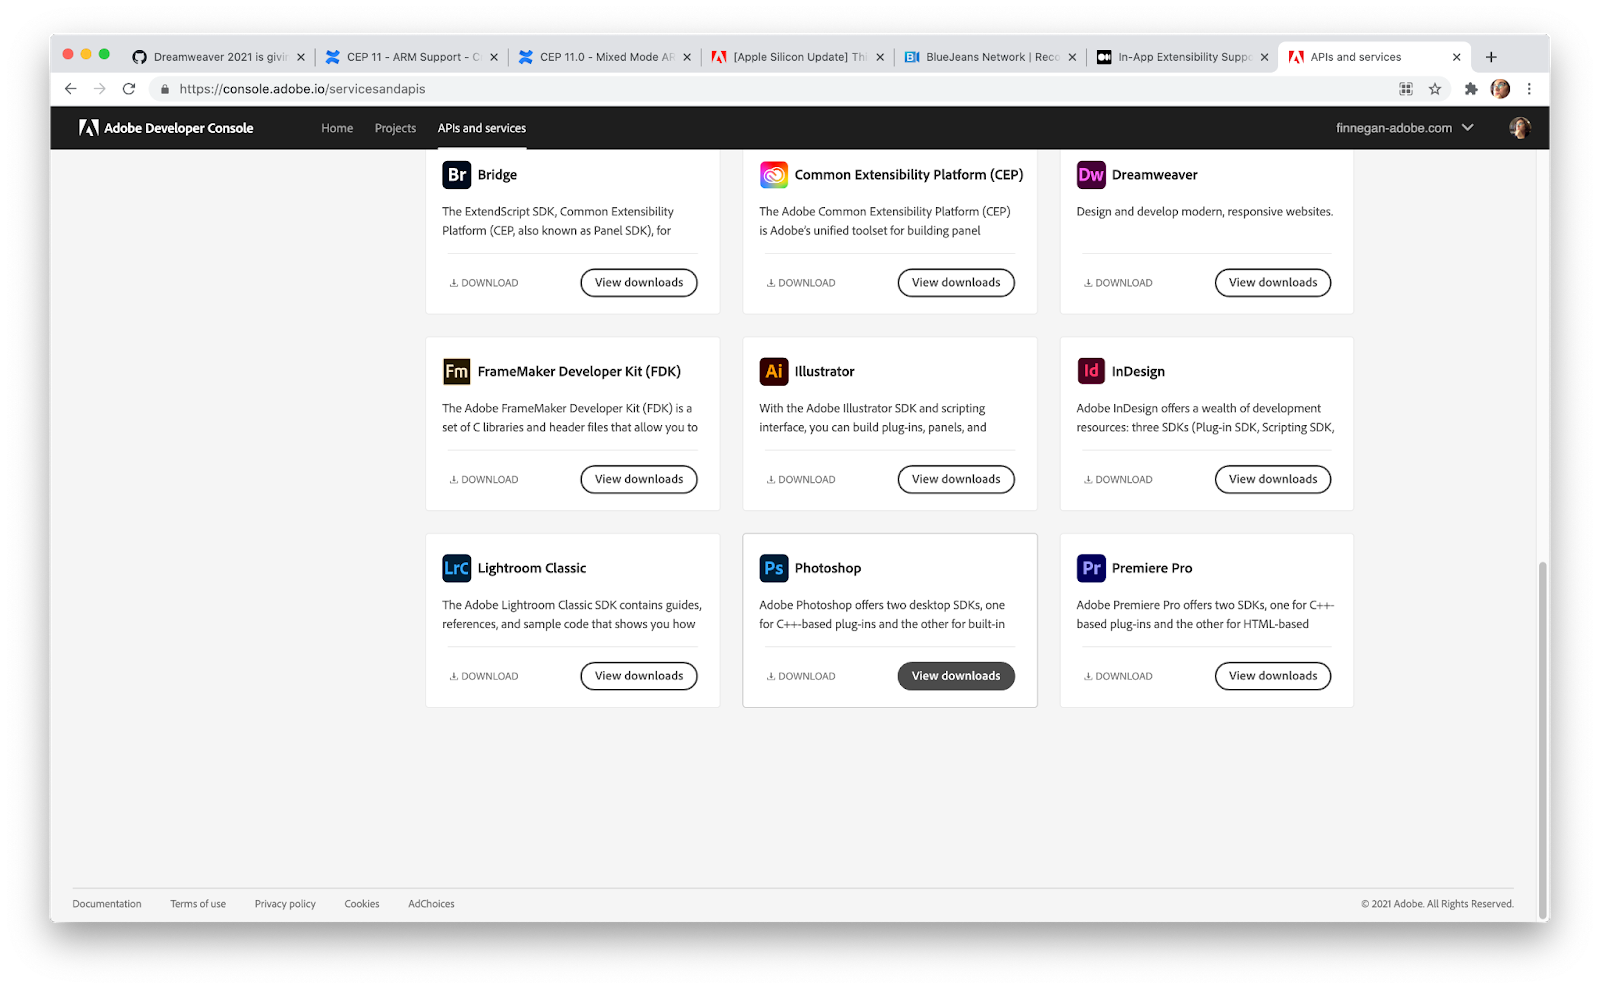Open the Home nav item
1600x989 pixels.
click(x=337, y=128)
